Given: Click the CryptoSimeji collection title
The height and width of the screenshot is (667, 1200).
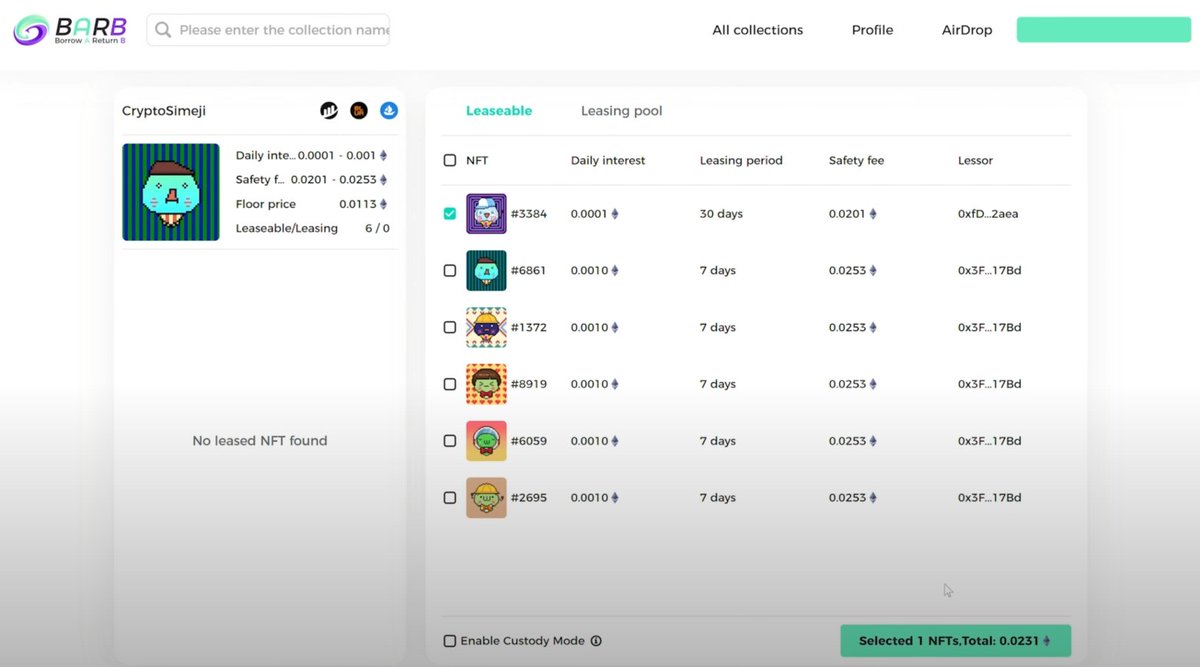Looking at the screenshot, I should pyautogui.click(x=164, y=111).
